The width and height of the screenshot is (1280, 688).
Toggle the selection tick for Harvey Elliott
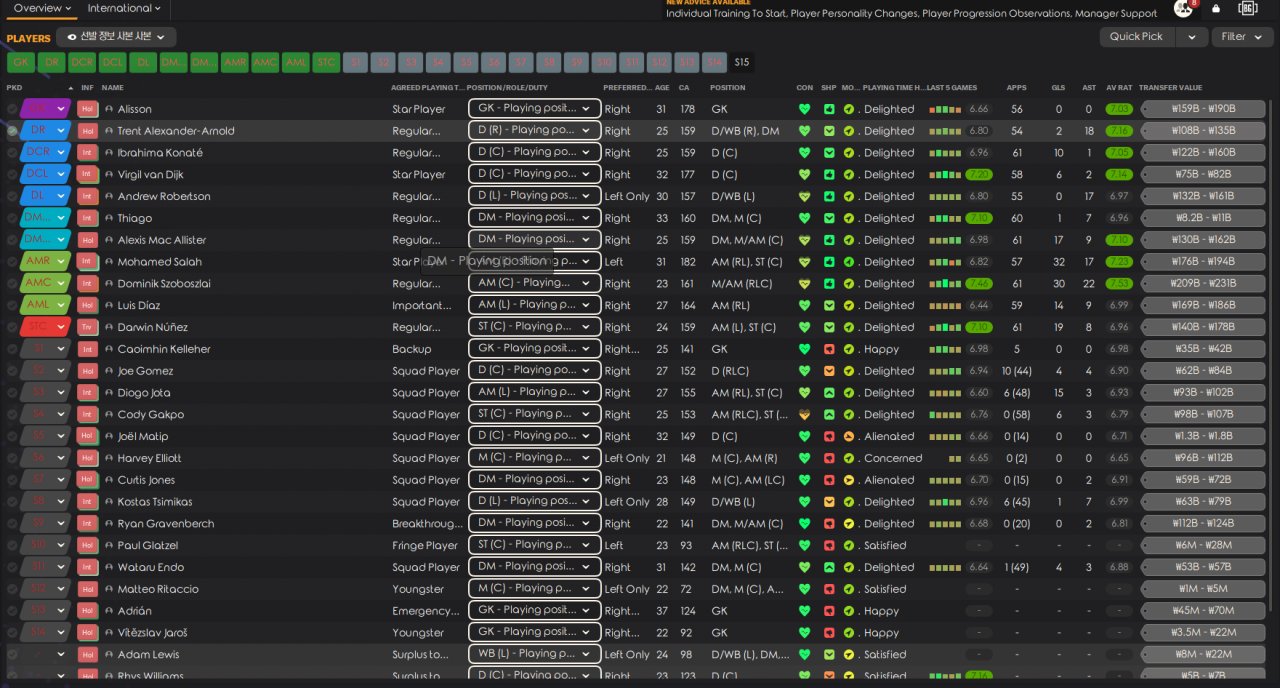click(x=12, y=458)
